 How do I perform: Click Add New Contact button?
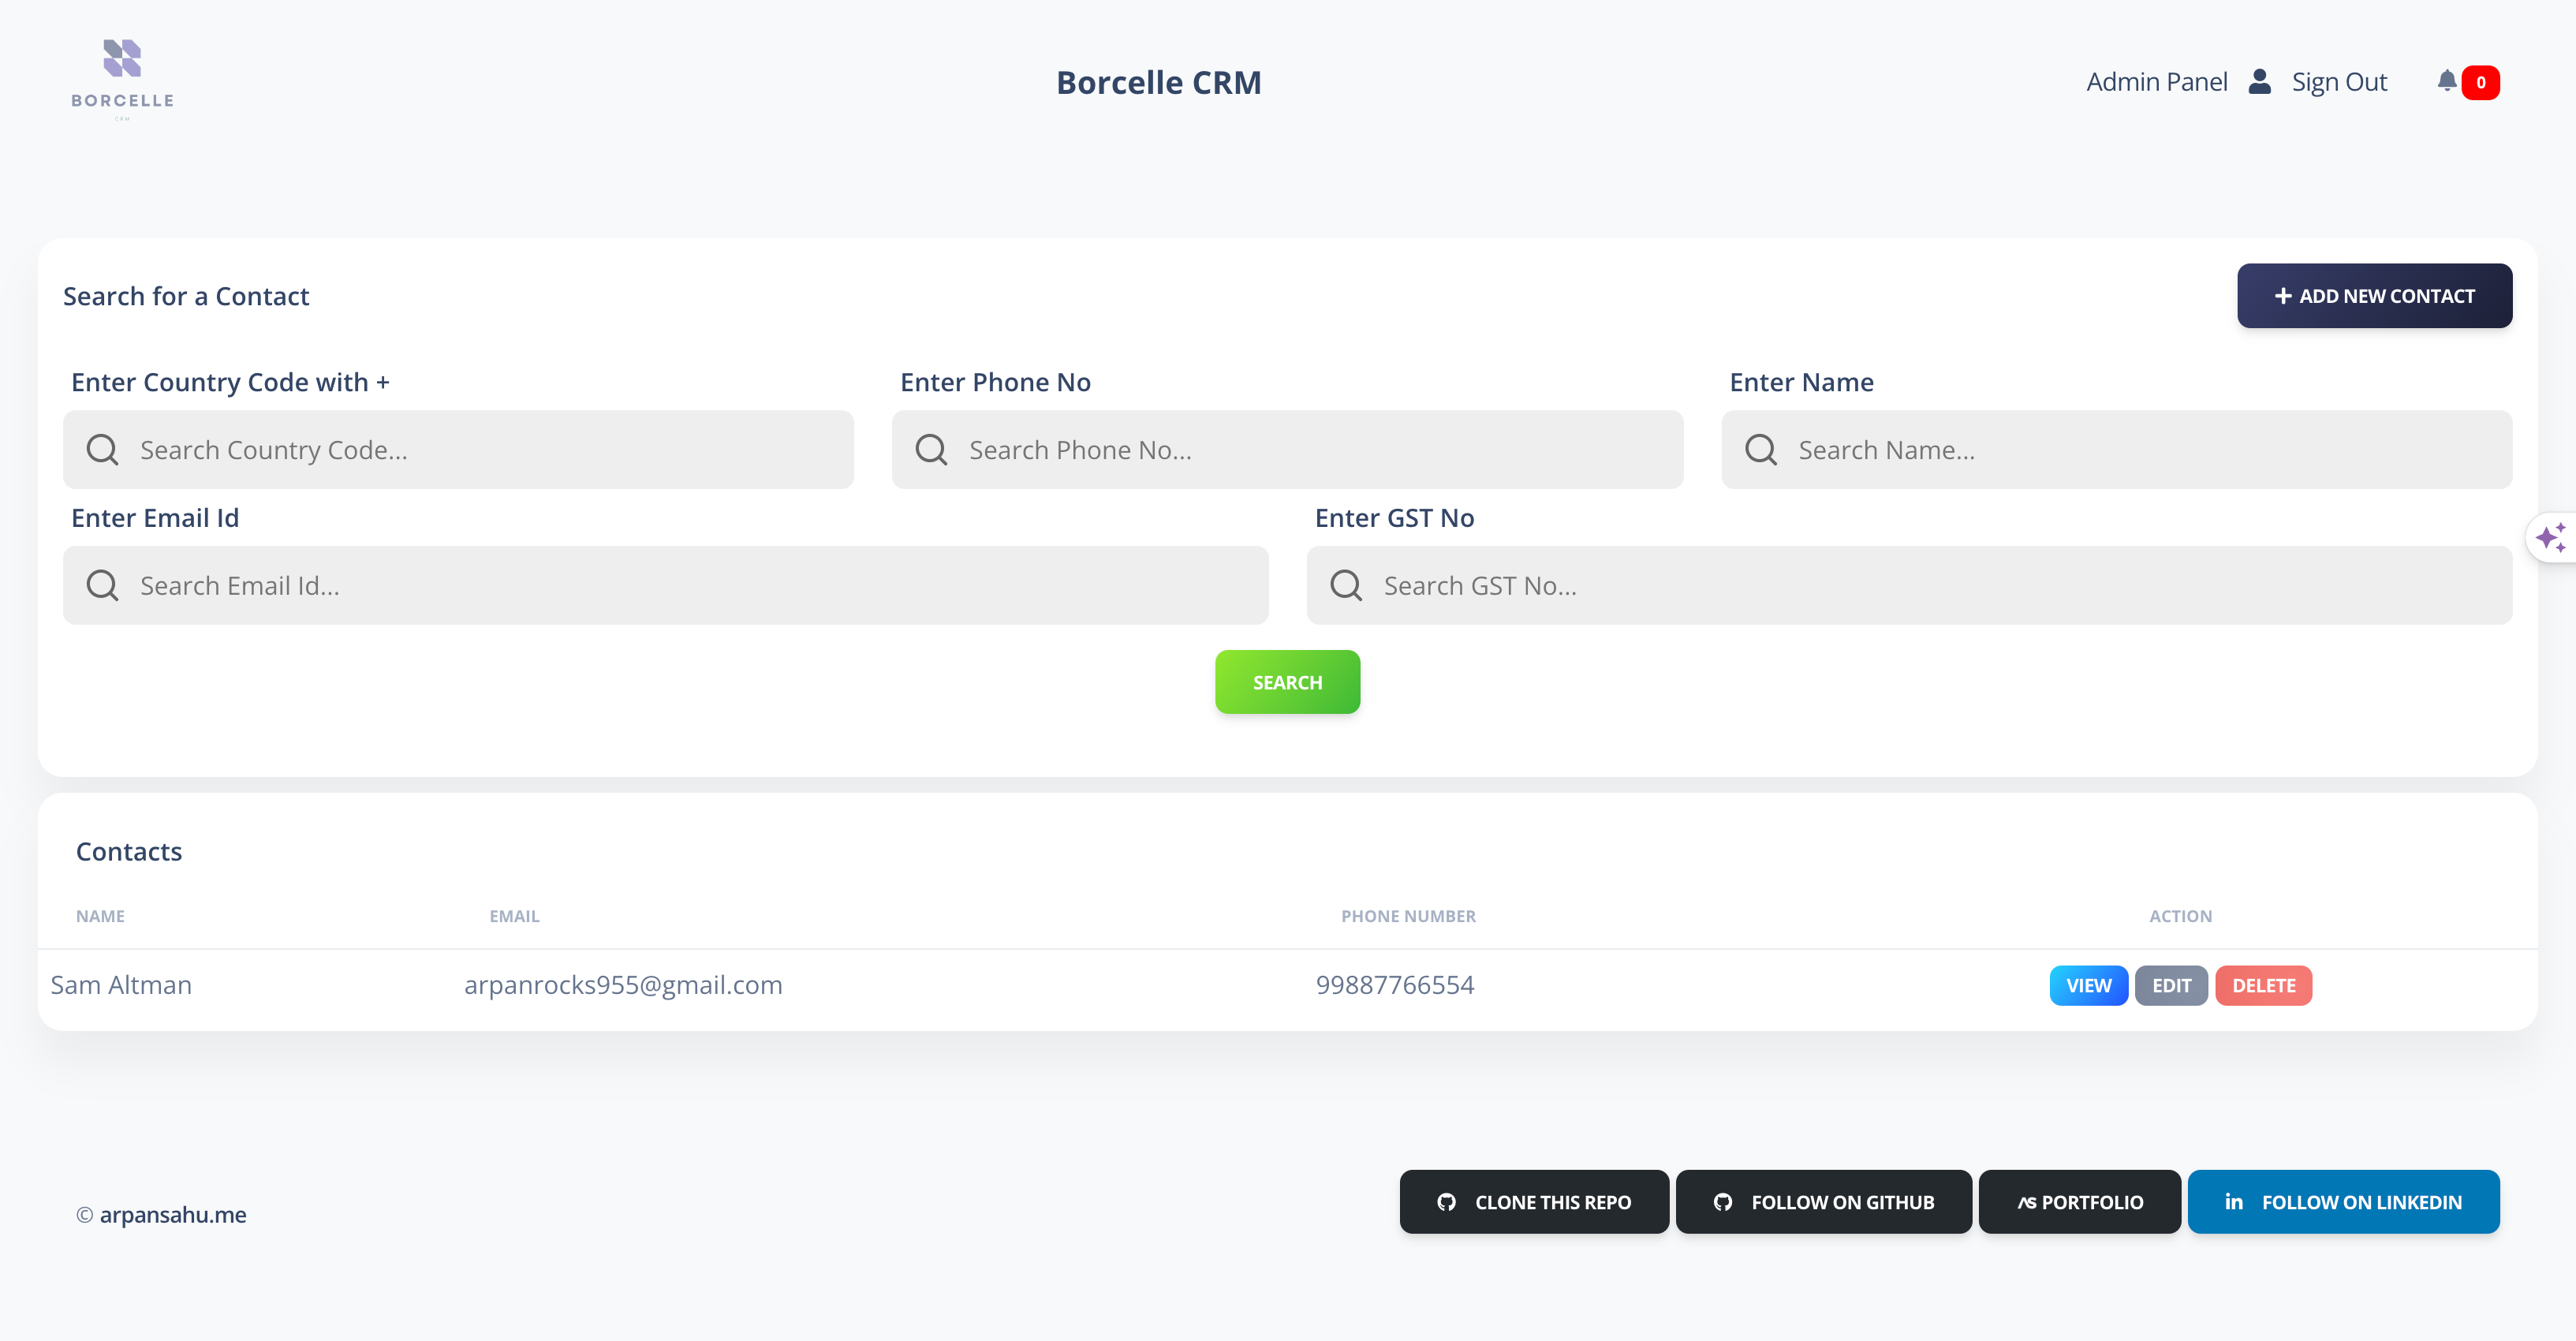coord(2374,296)
